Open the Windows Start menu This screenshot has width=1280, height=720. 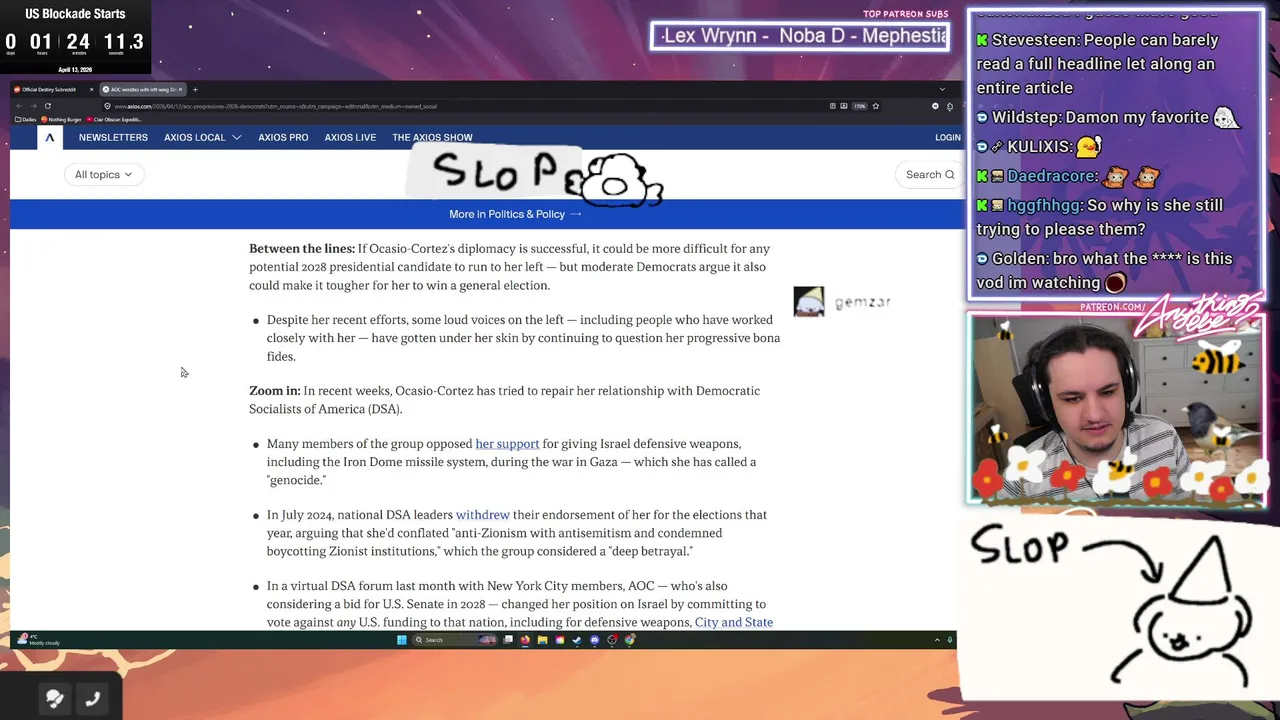pos(402,640)
